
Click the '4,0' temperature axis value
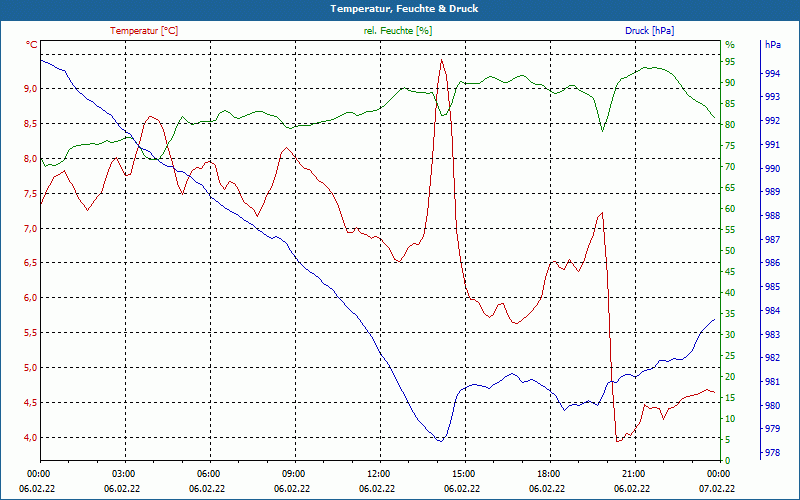coord(31,437)
